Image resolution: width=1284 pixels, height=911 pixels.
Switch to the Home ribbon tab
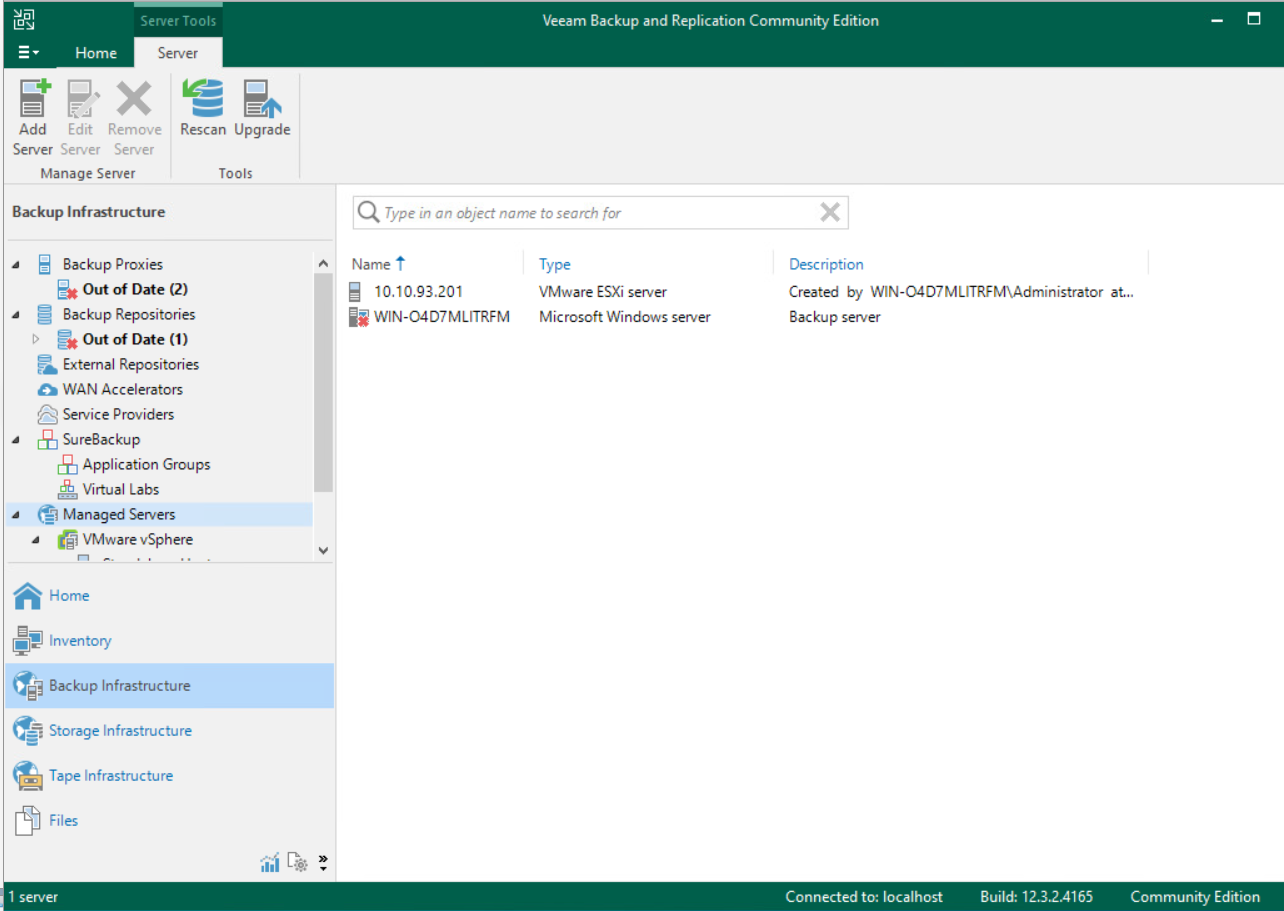[x=96, y=53]
